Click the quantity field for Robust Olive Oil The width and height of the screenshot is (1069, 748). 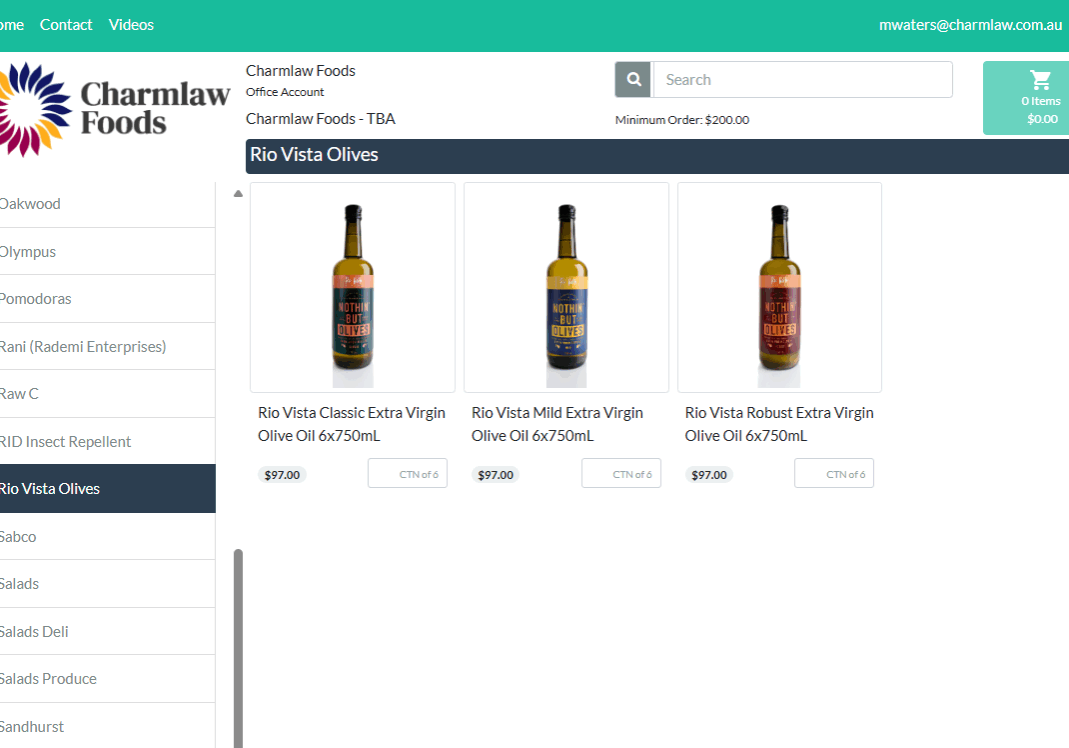click(x=834, y=473)
